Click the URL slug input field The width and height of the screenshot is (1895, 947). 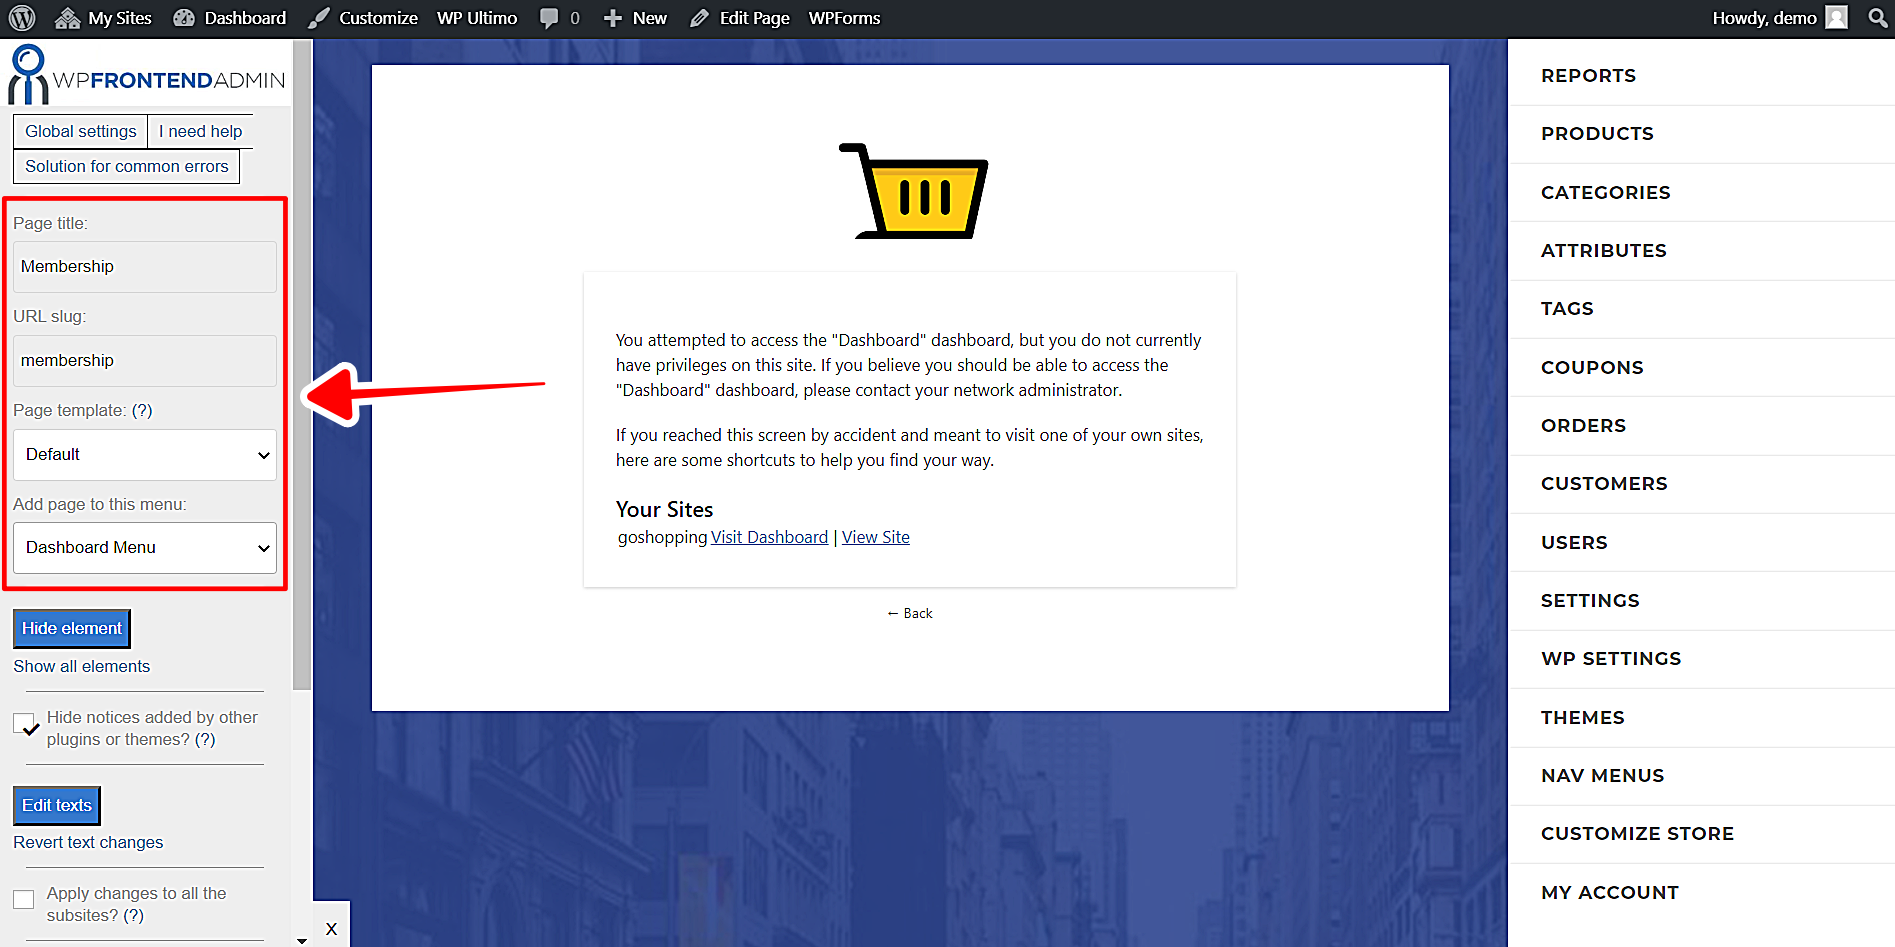point(145,360)
